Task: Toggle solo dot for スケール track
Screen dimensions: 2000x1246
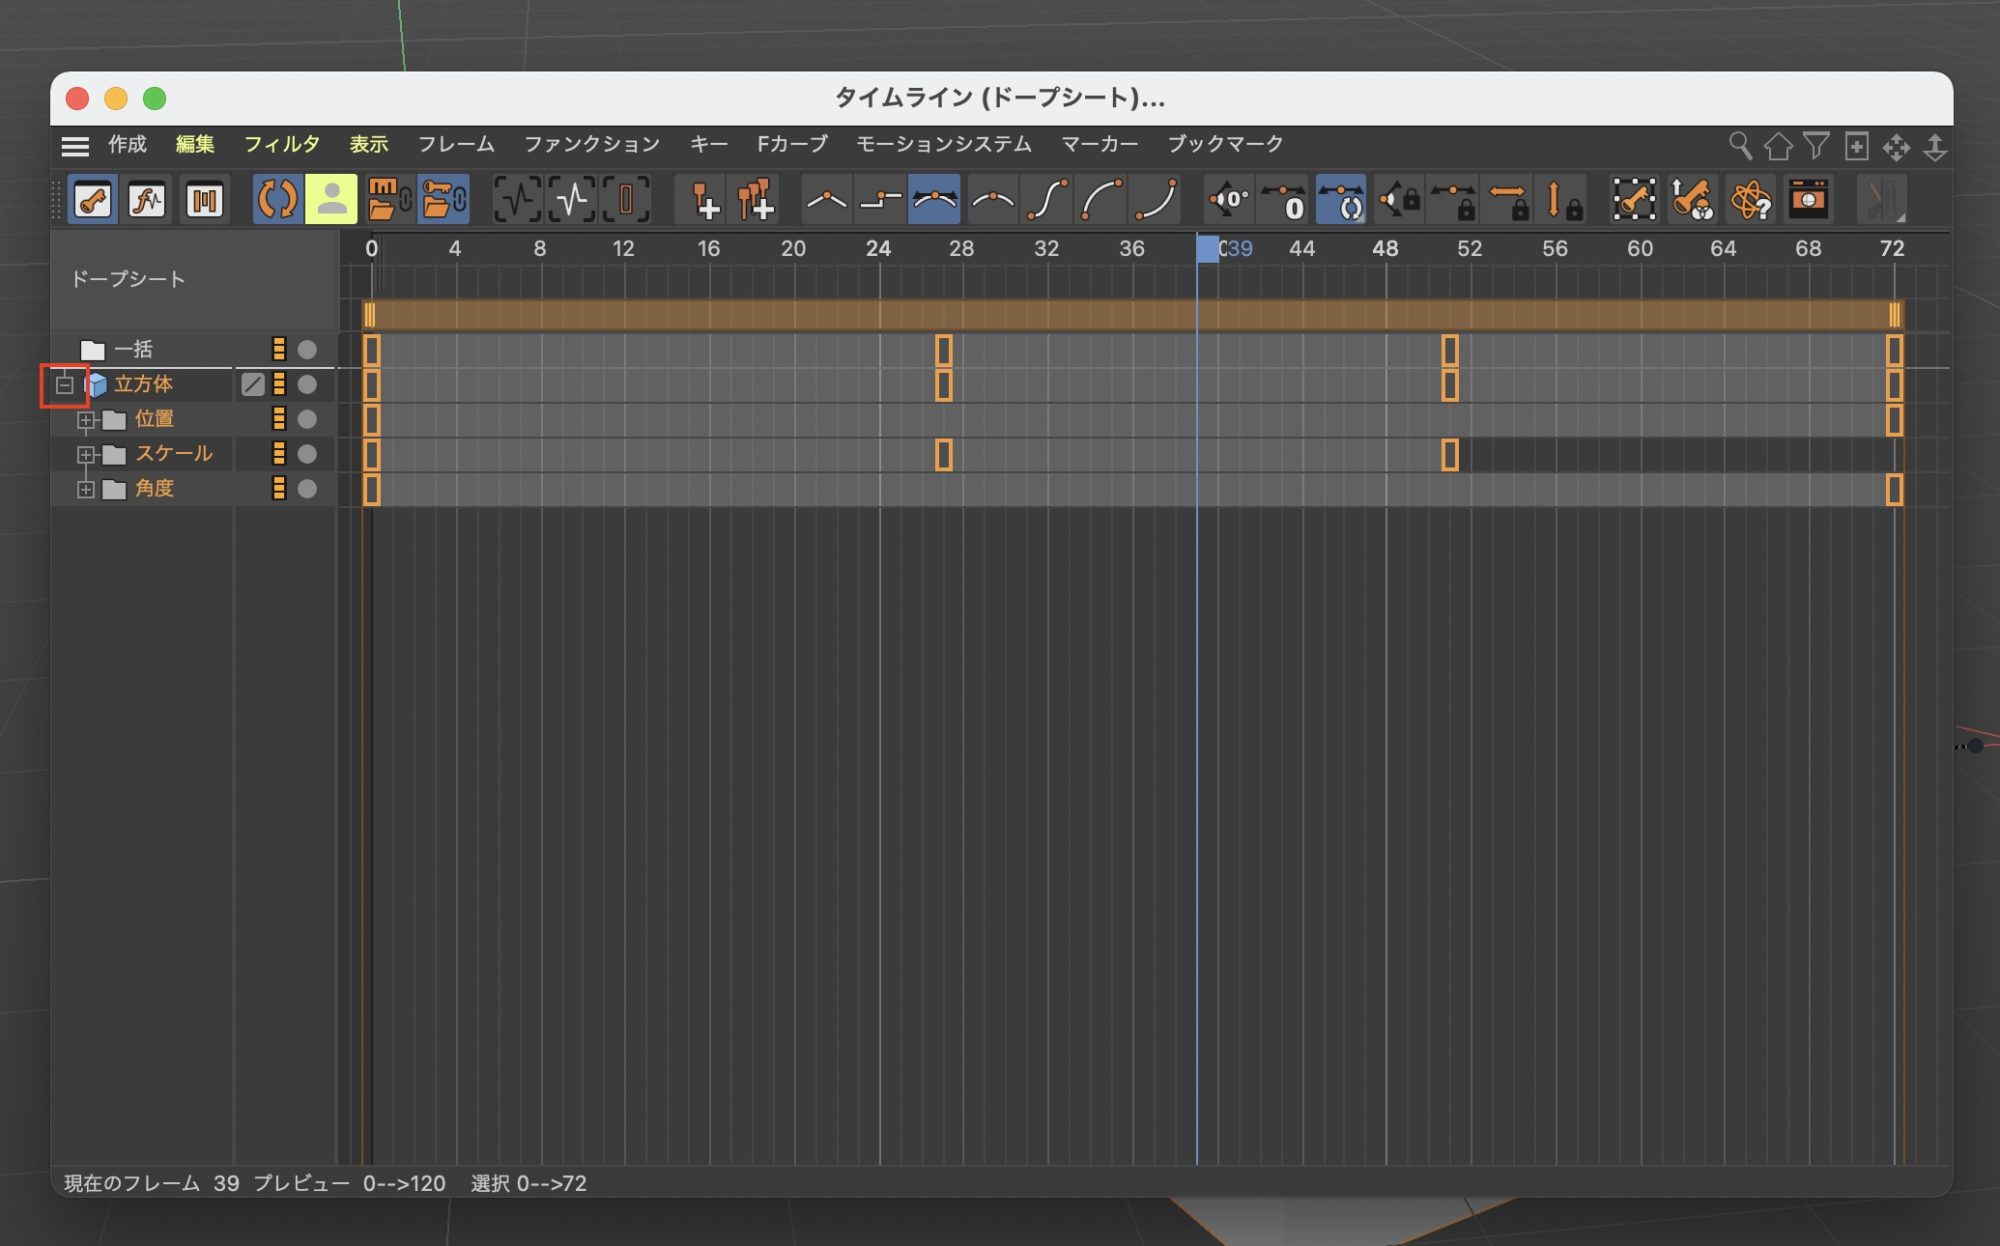Action: [x=307, y=454]
